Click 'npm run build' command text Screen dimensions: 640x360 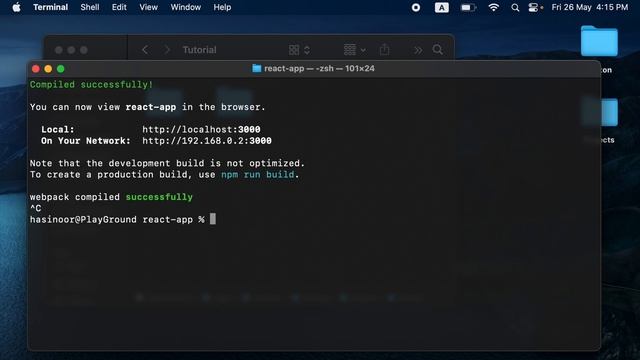pos(258,175)
